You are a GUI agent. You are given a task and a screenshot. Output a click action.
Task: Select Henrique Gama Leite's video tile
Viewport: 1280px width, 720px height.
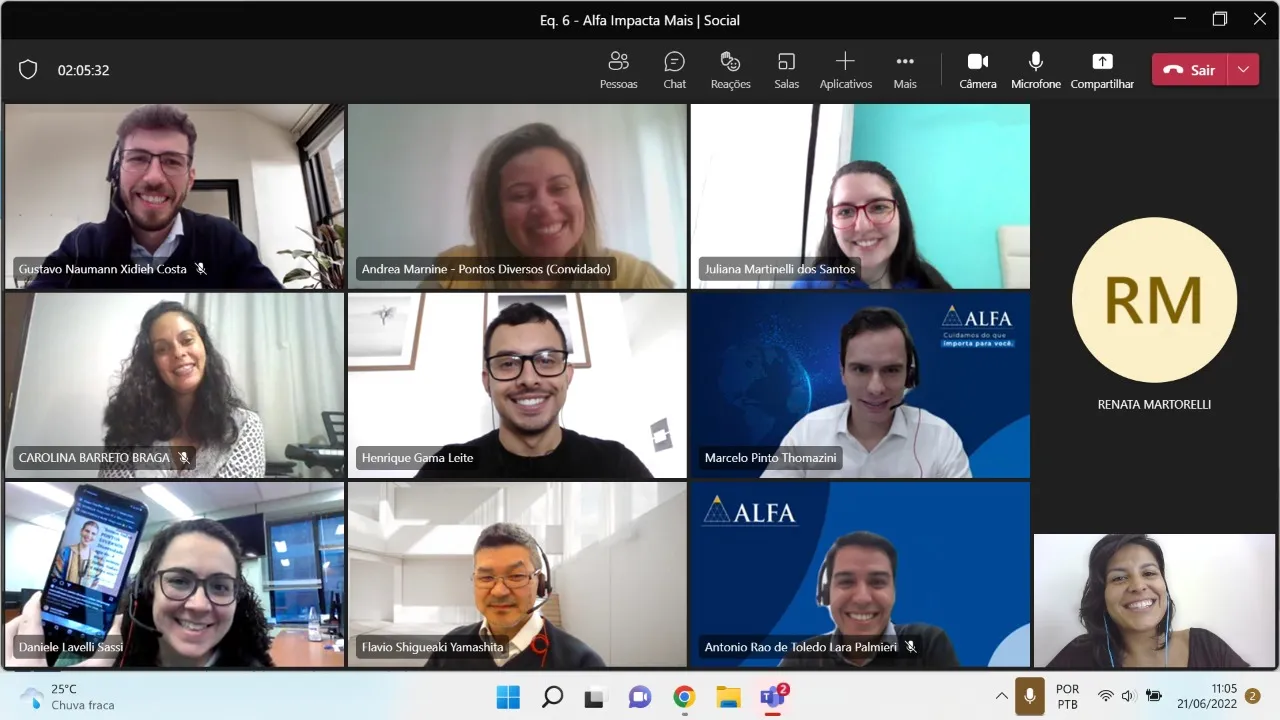click(517, 385)
